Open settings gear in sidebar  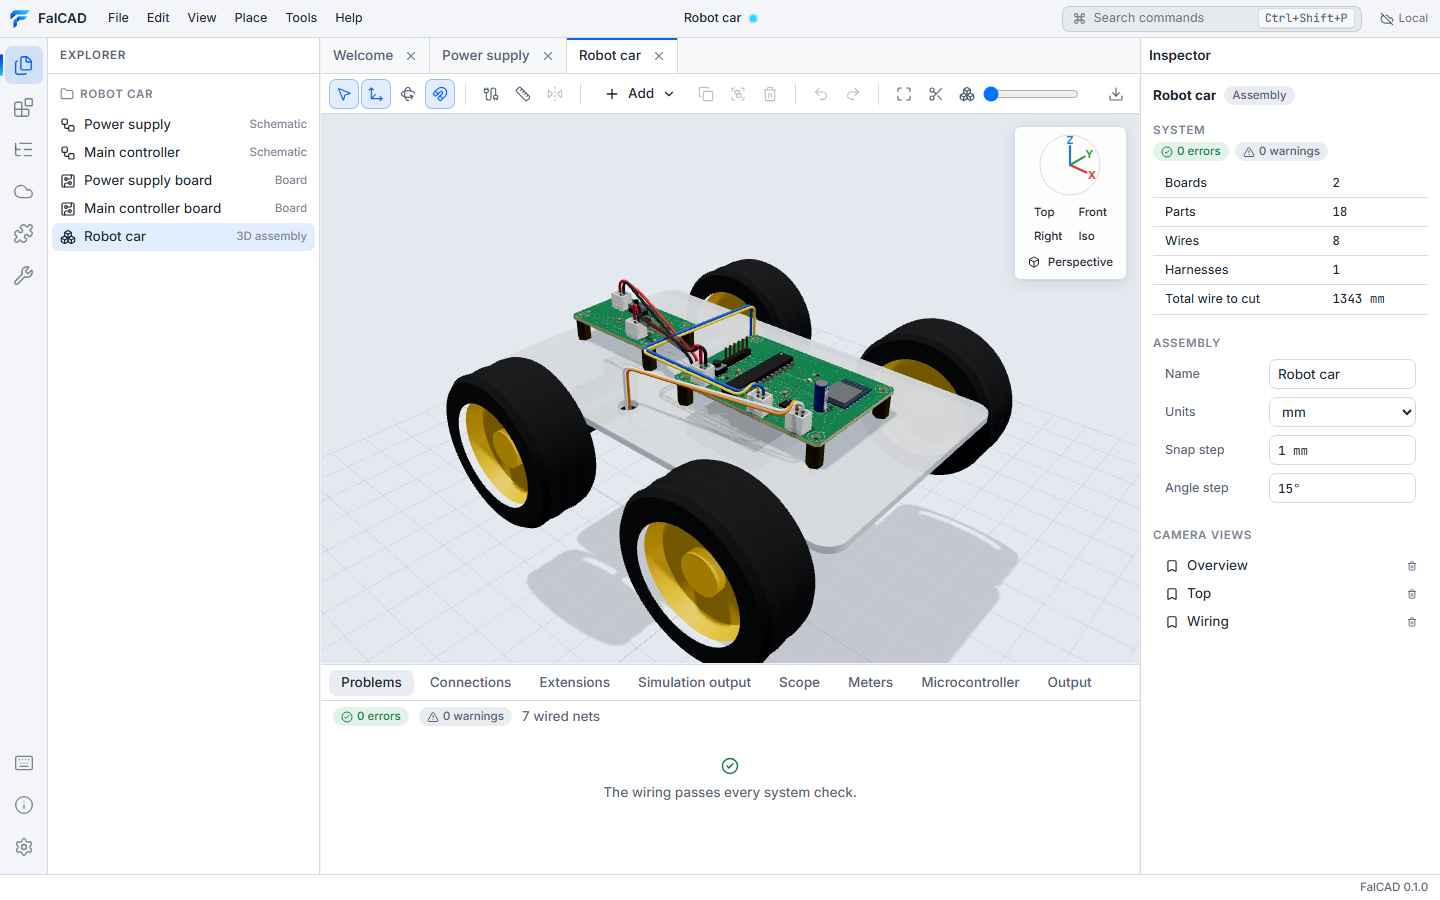[24, 847]
